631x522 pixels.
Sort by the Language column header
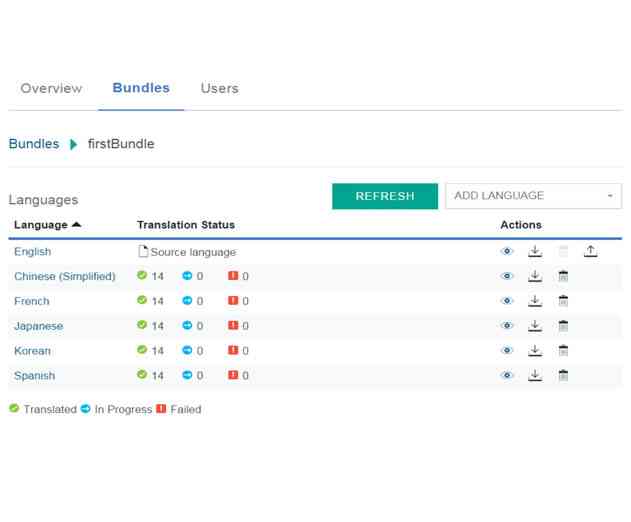click(47, 225)
